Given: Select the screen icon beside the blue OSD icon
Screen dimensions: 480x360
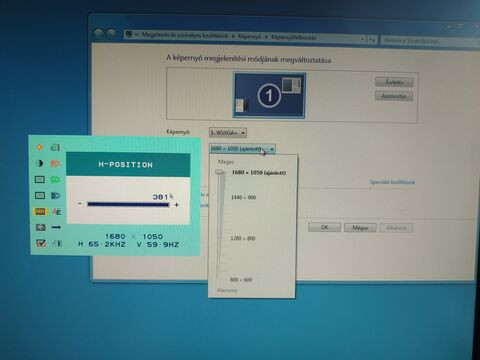Looking at the screenshot, I should tap(40, 196).
